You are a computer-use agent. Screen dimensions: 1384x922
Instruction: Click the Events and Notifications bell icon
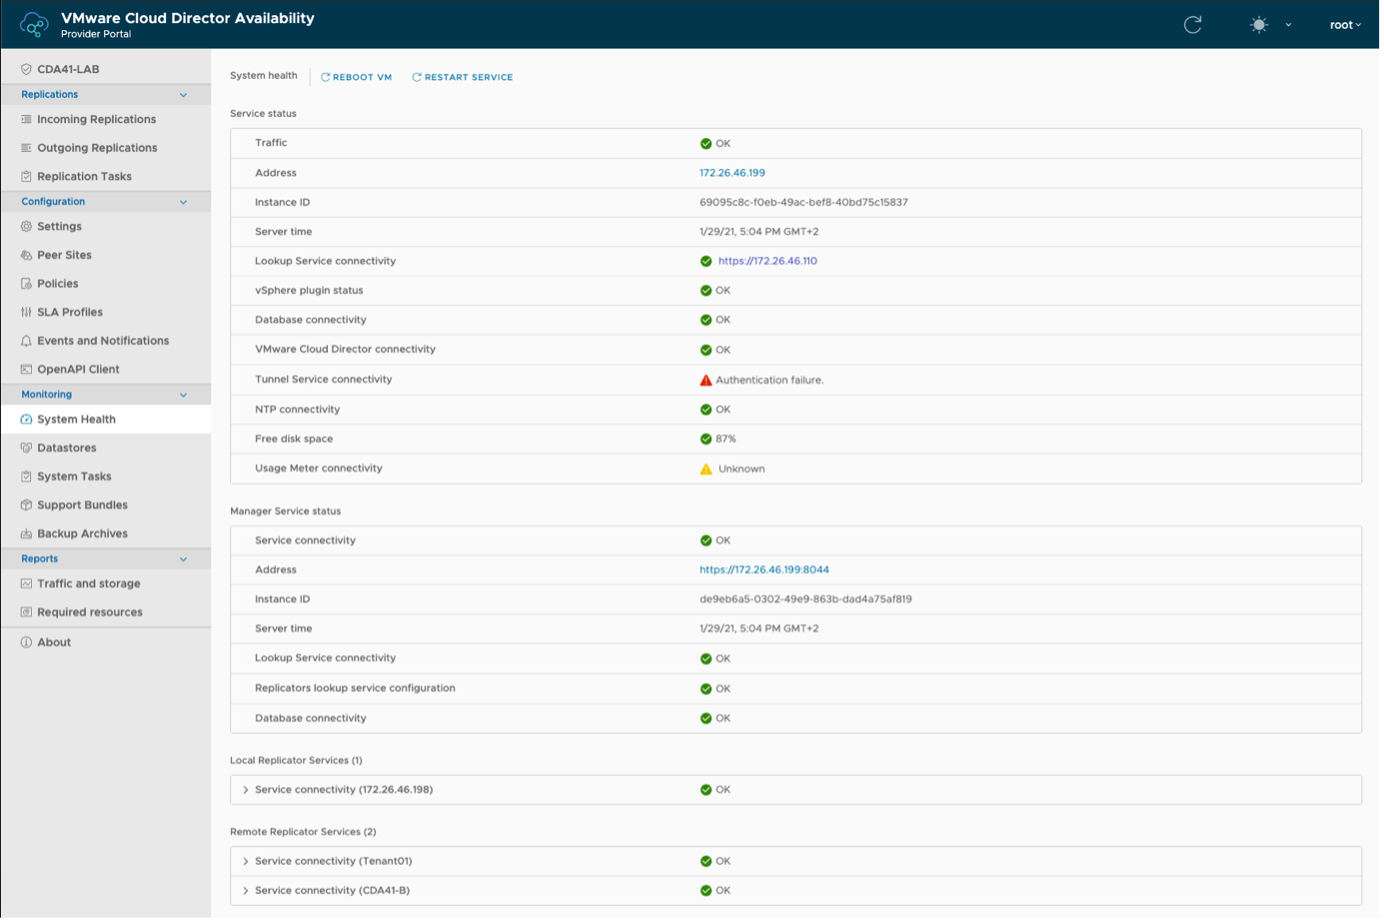(26, 341)
